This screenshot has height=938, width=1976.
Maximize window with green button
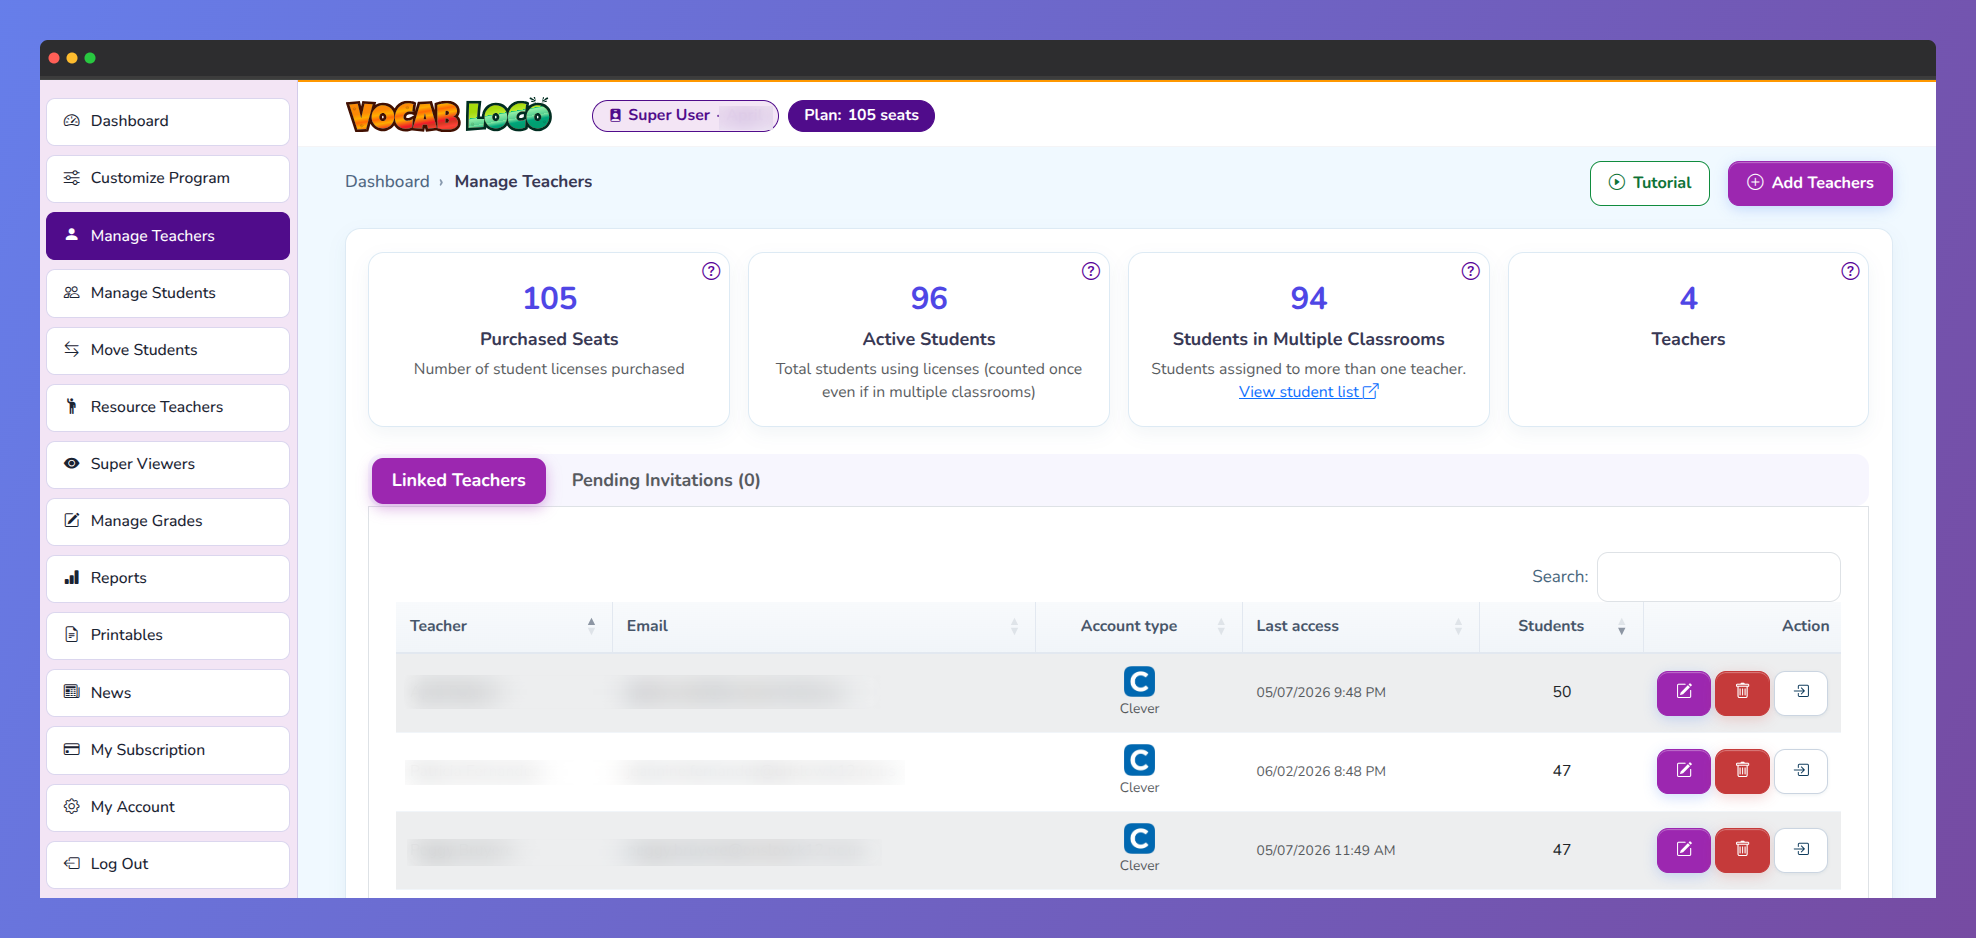[90, 58]
